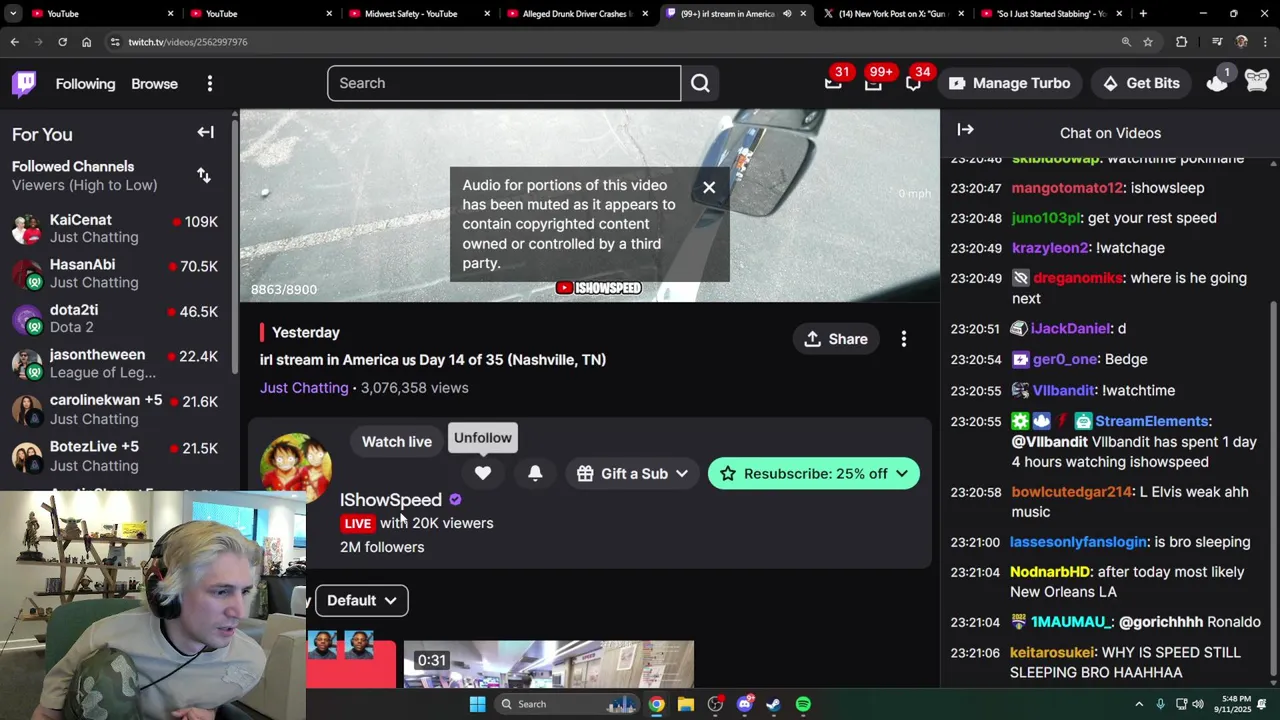Reload the page in Chrome
This screenshot has height=720, width=1280.
[62, 42]
